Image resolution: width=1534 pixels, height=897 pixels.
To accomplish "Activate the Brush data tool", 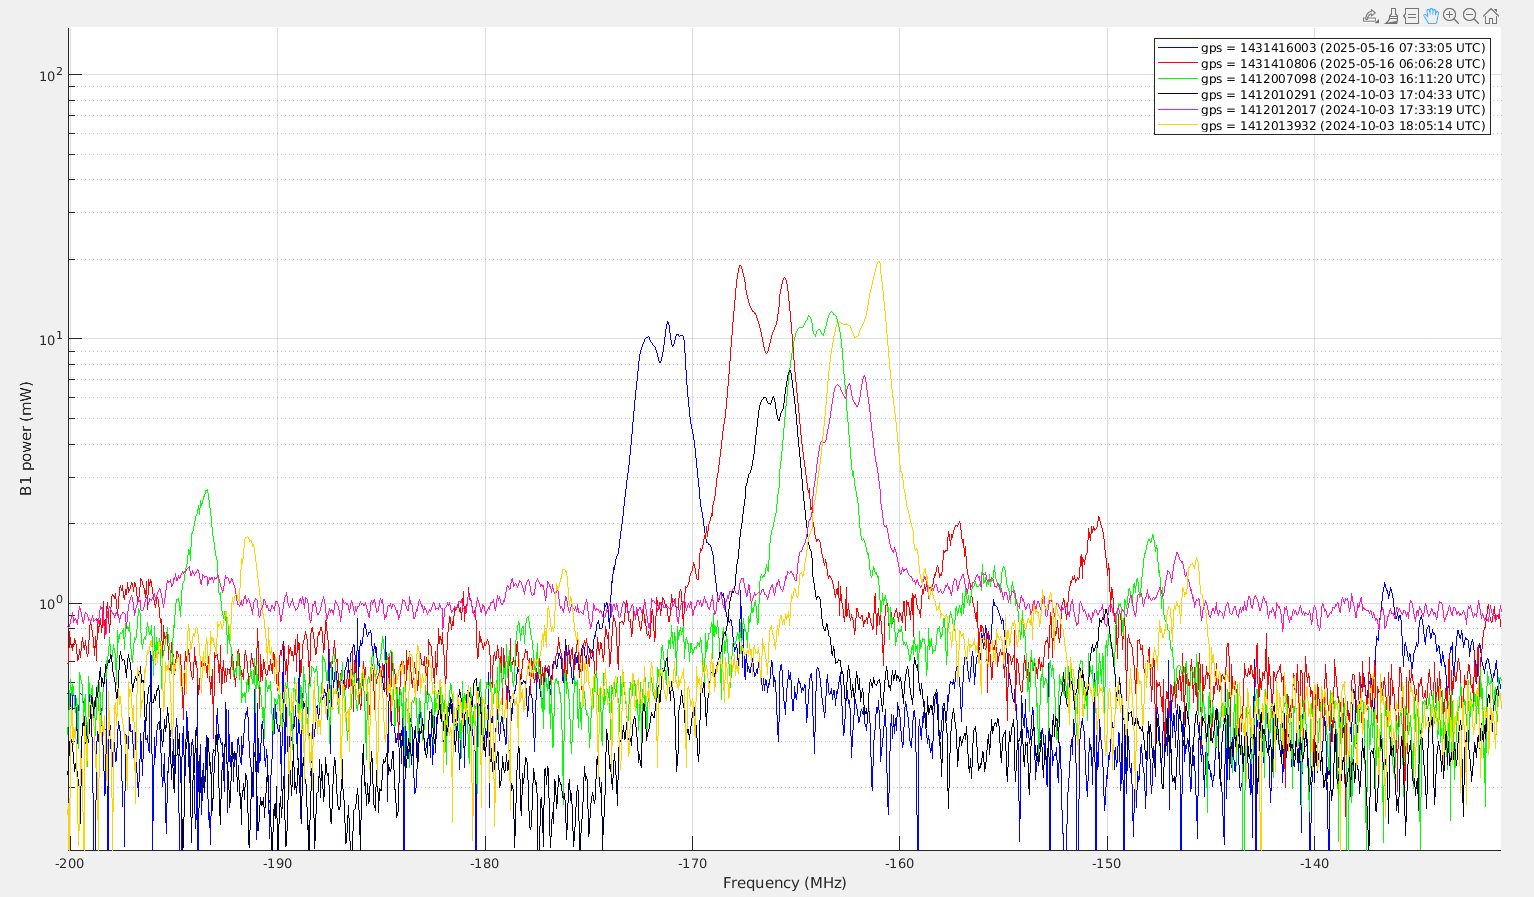I will tap(1391, 16).
